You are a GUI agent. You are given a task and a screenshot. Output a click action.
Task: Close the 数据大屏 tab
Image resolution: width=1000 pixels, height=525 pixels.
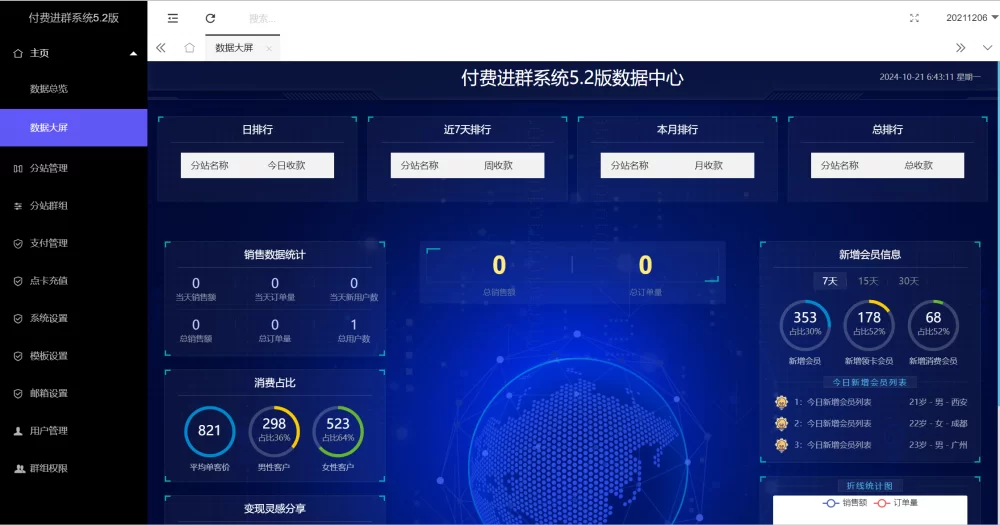(269, 48)
